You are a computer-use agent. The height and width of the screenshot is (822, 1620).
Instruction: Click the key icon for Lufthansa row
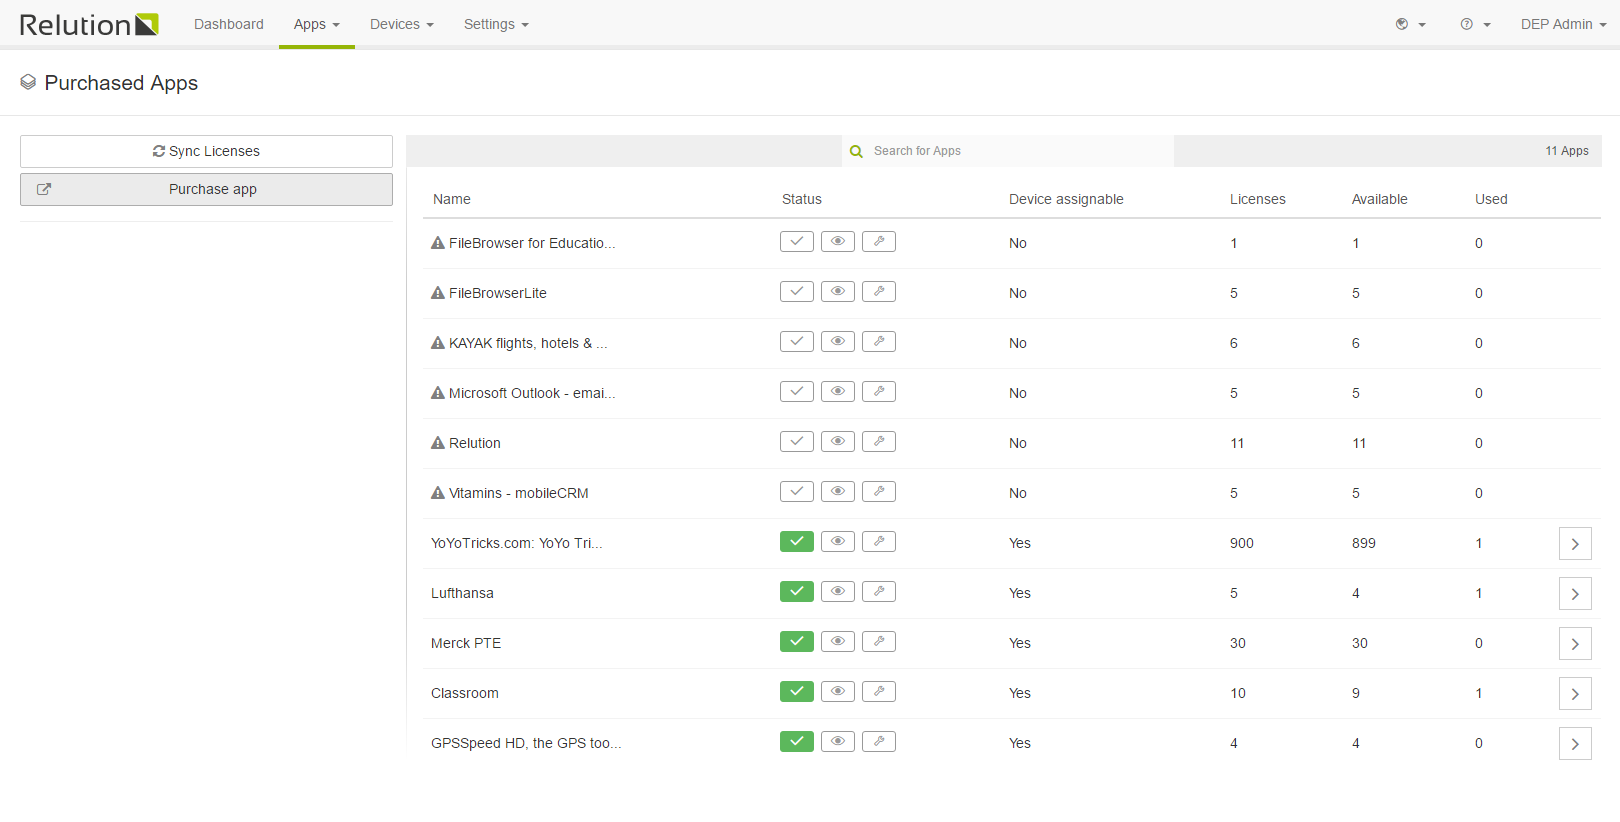coord(879,591)
